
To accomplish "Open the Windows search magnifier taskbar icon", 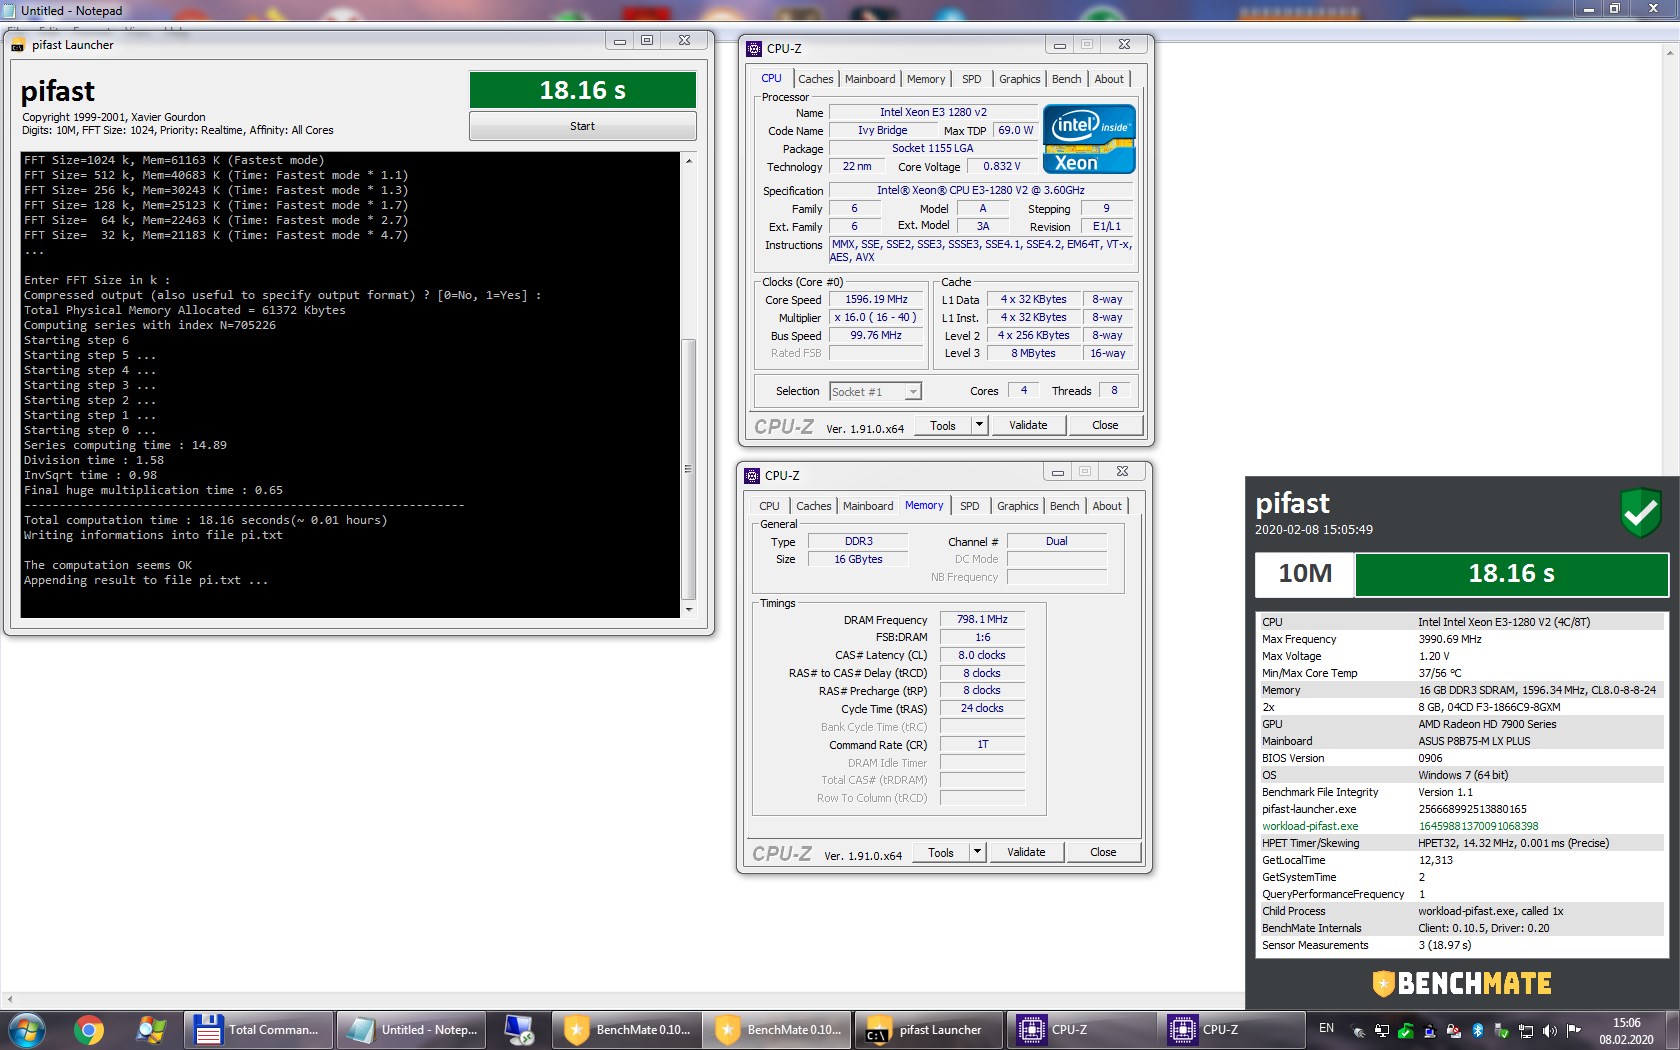I will [x=151, y=1030].
